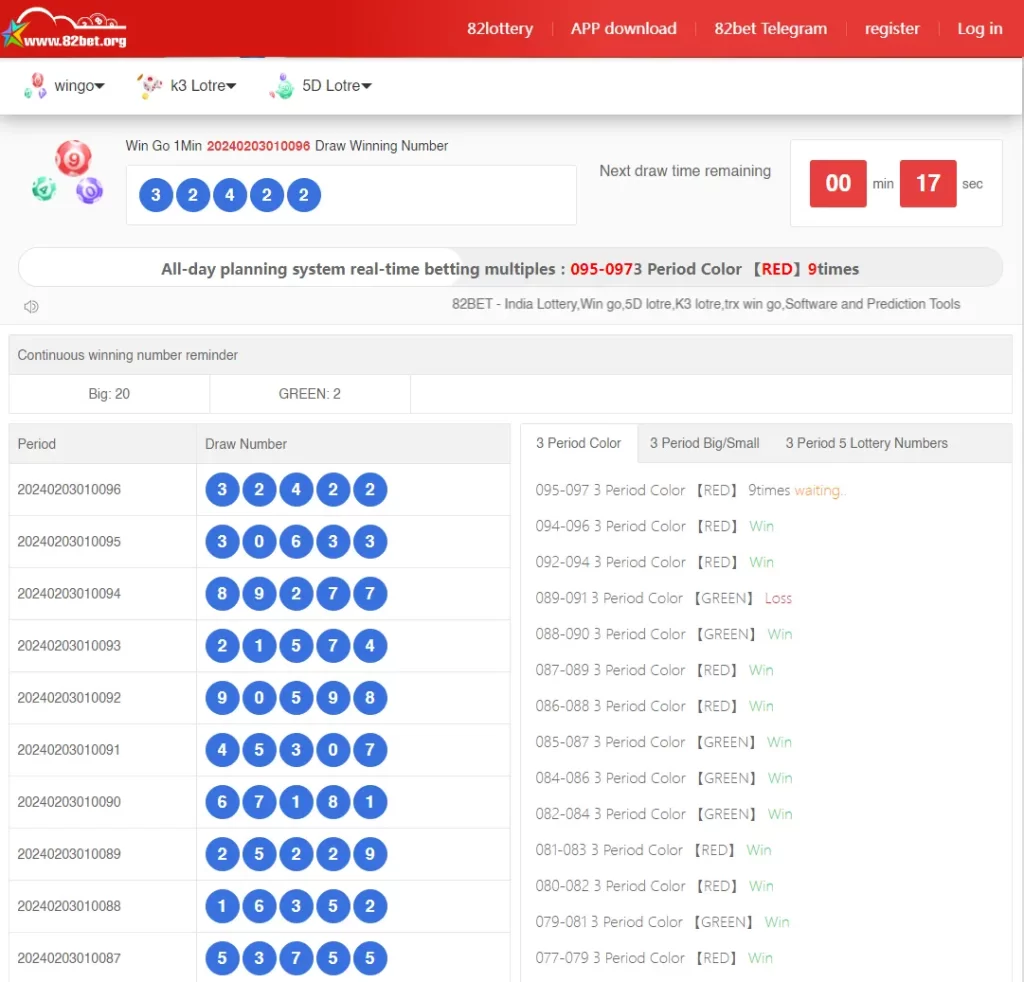Viewport: 1024px width, 982px height.
Task: Click the sound speaker icon
Action: (x=31, y=306)
